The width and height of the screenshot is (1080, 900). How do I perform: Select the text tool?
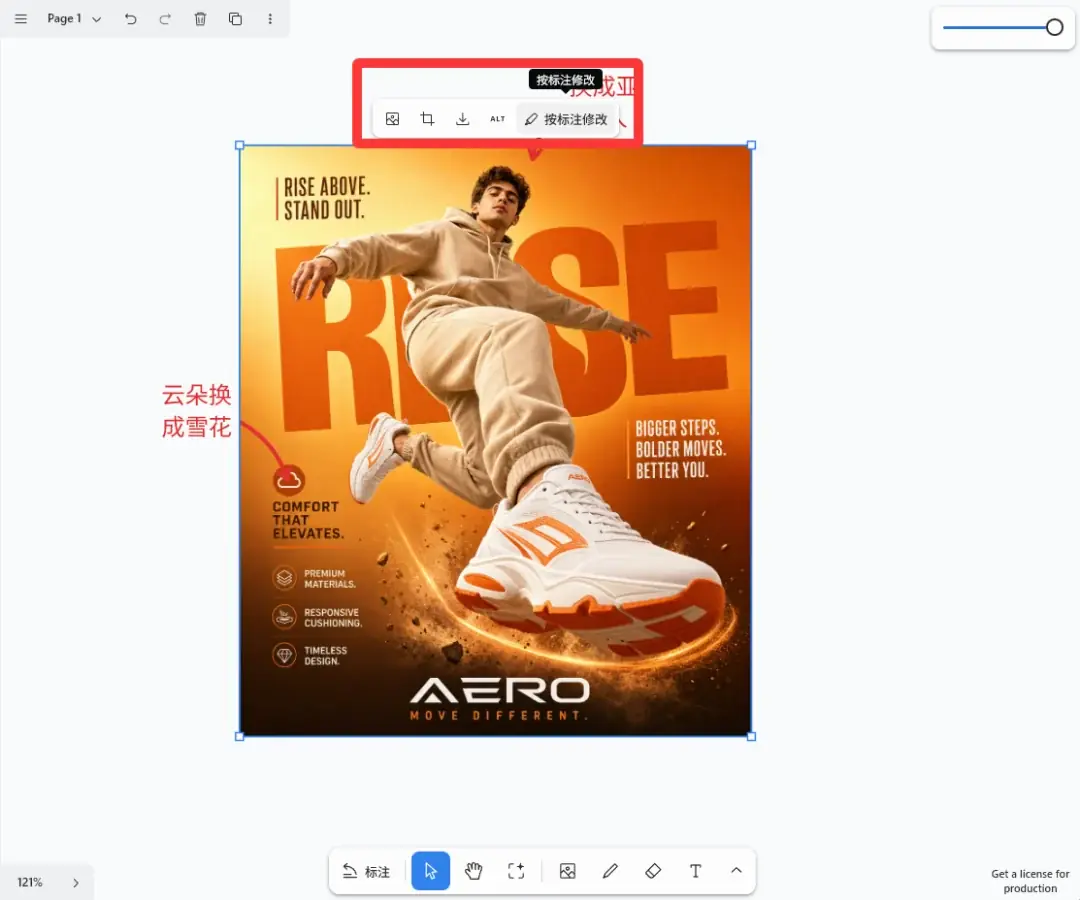(x=696, y=871)
